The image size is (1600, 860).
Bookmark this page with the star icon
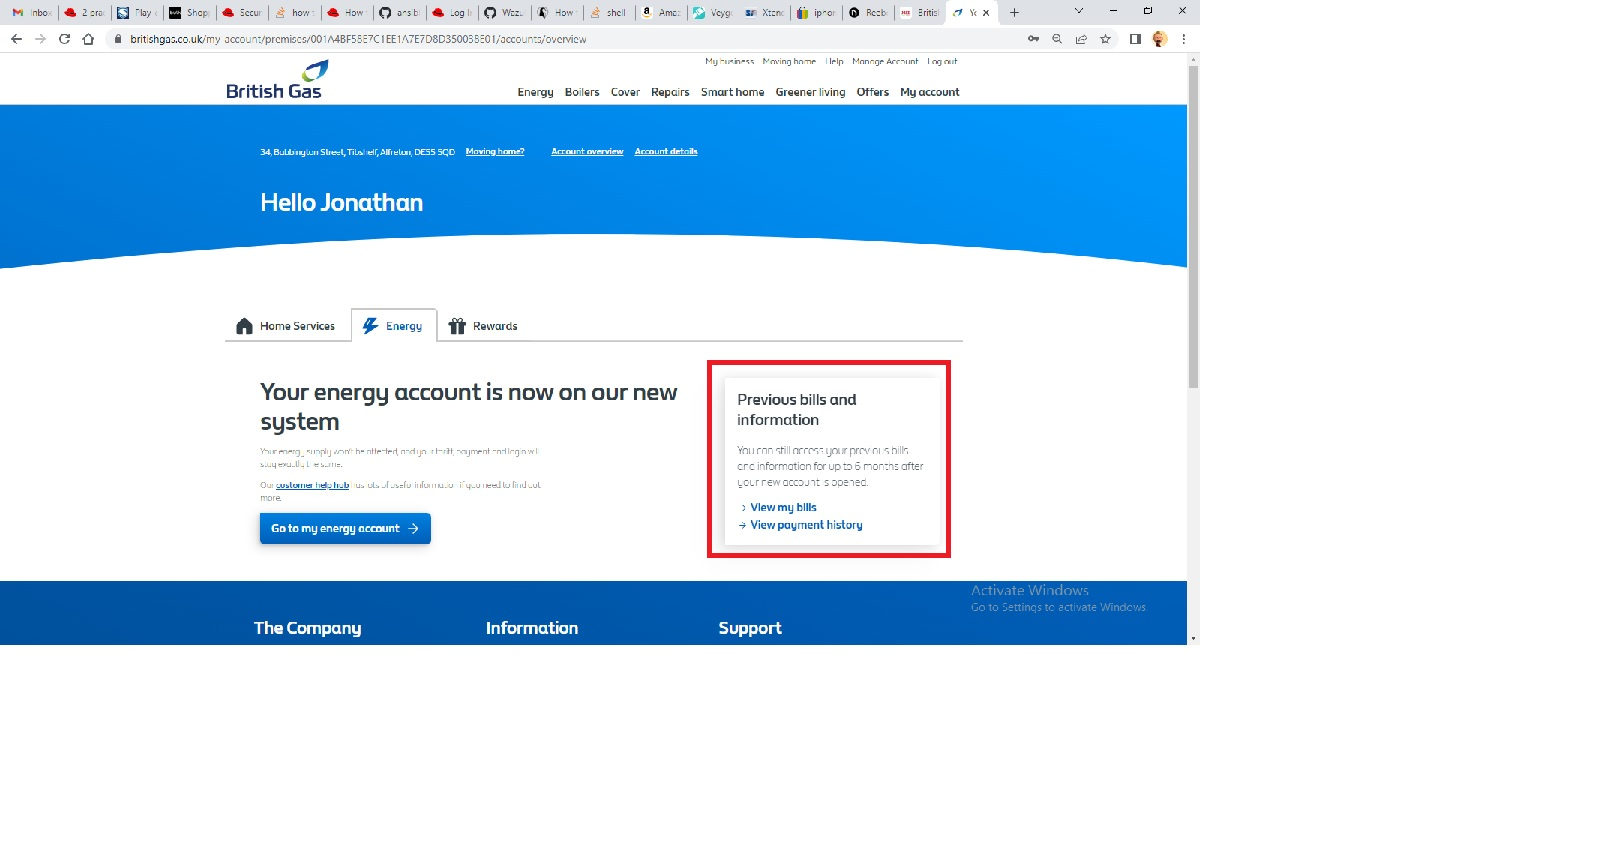[1105, 39]
